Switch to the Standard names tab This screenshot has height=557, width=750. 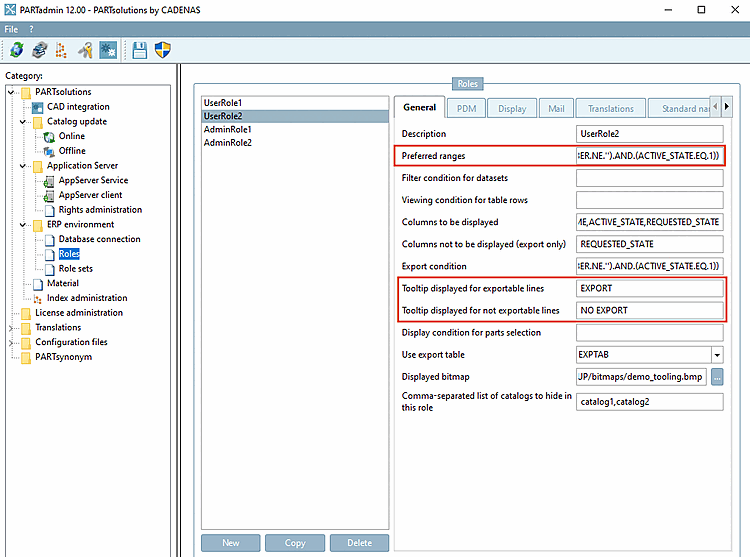tap(680, 109)
